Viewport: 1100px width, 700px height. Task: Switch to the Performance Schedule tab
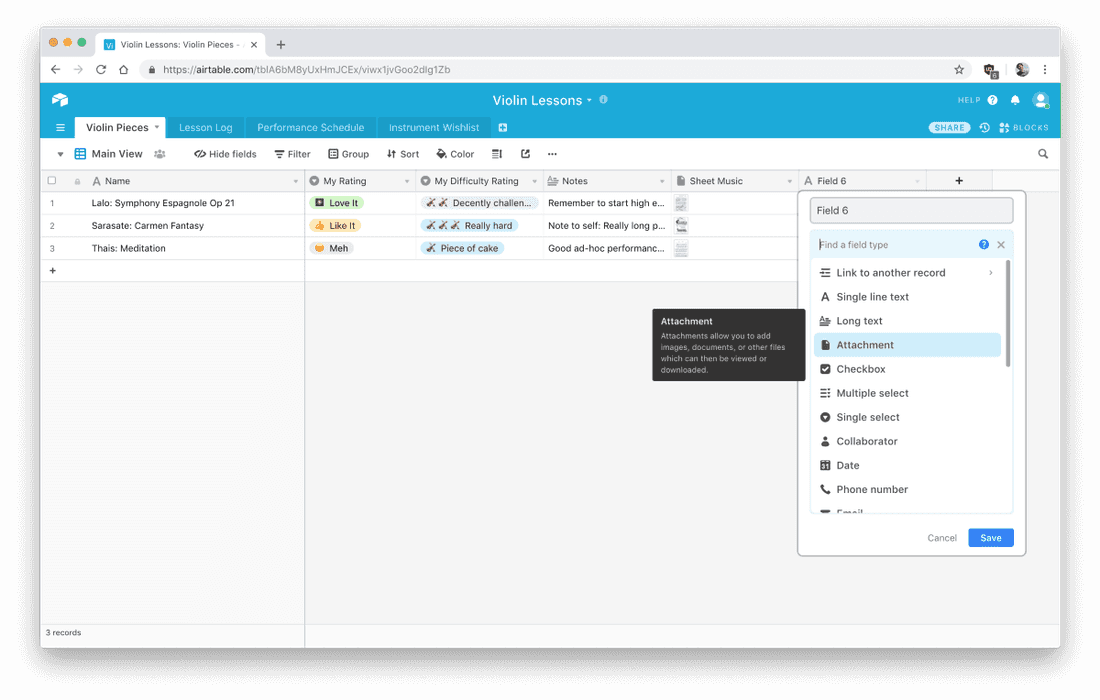(x=310, y=127)
